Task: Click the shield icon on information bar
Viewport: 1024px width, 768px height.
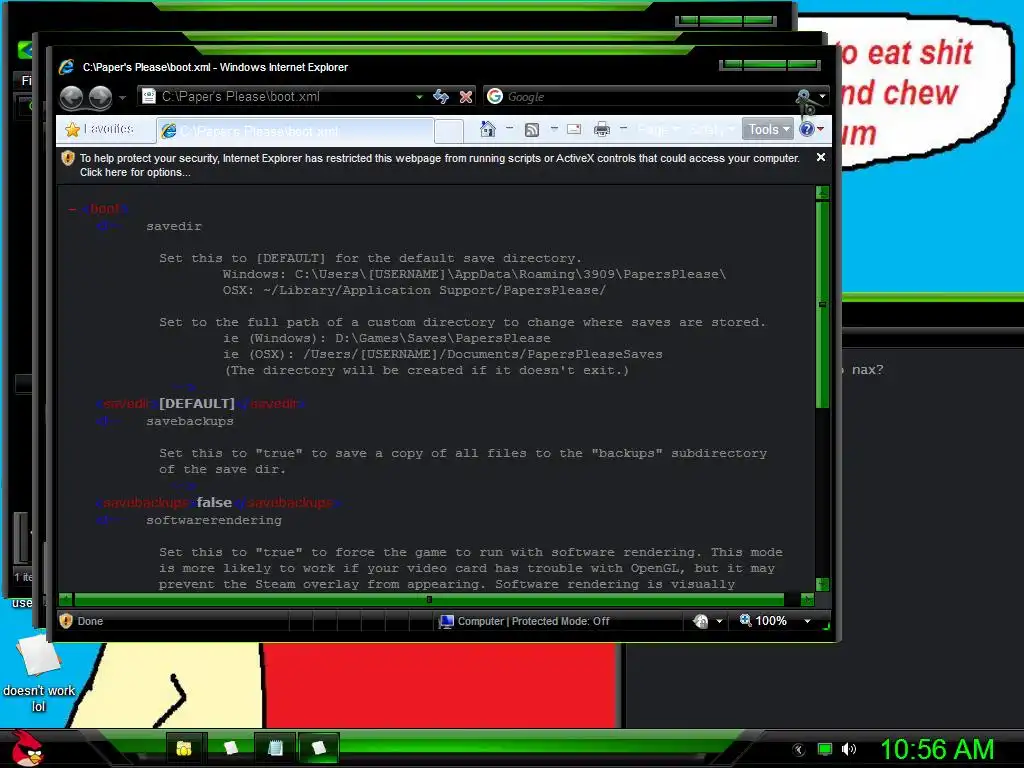Action: click(x=68, y=158)
